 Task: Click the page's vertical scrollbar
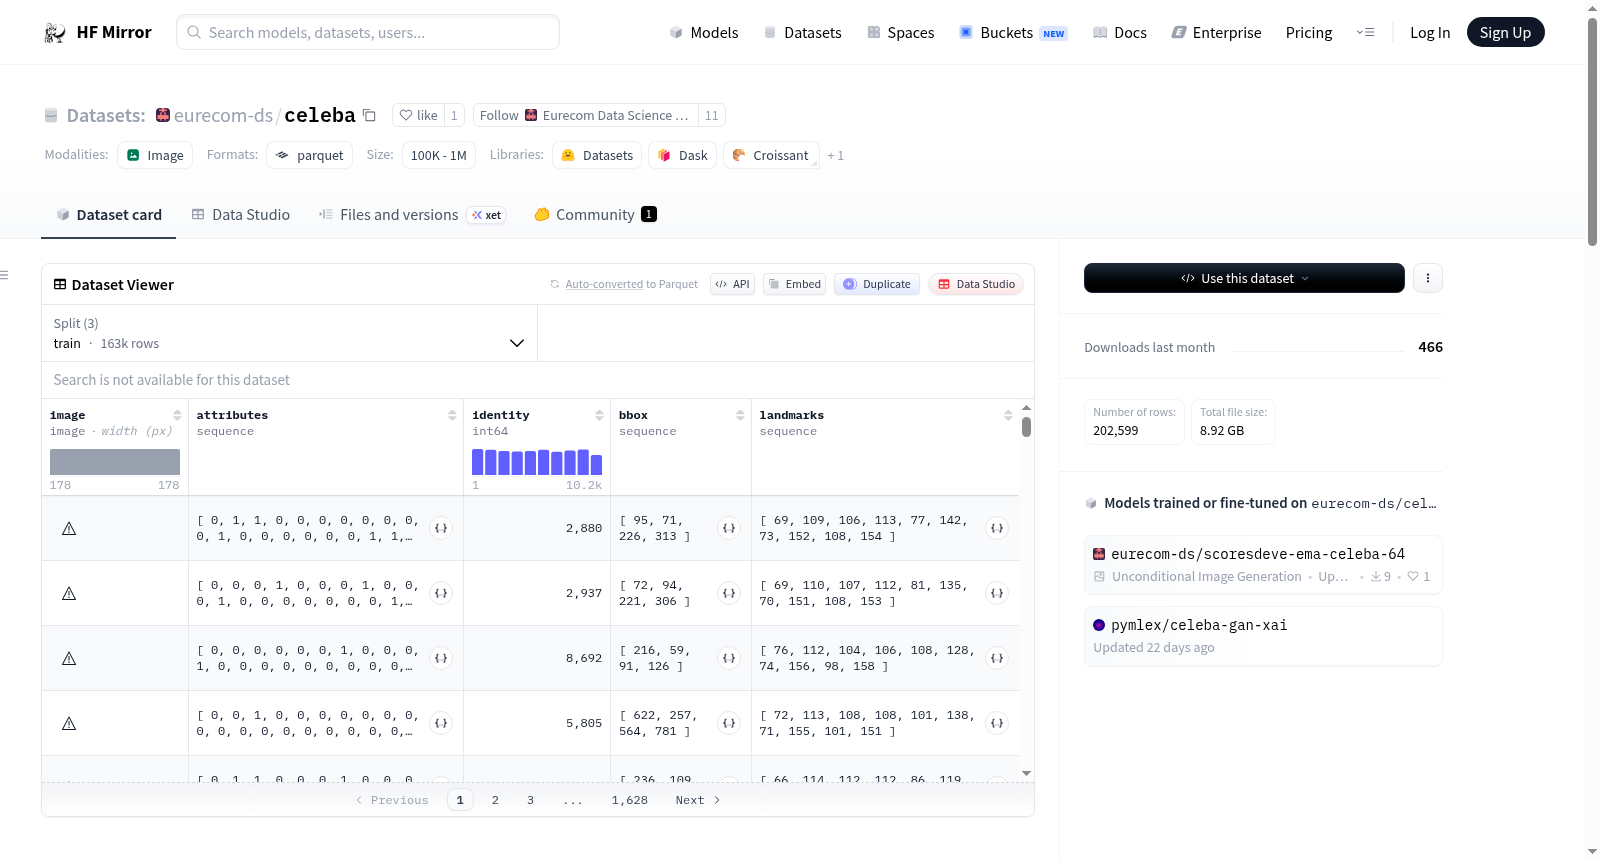point(1592,130)
